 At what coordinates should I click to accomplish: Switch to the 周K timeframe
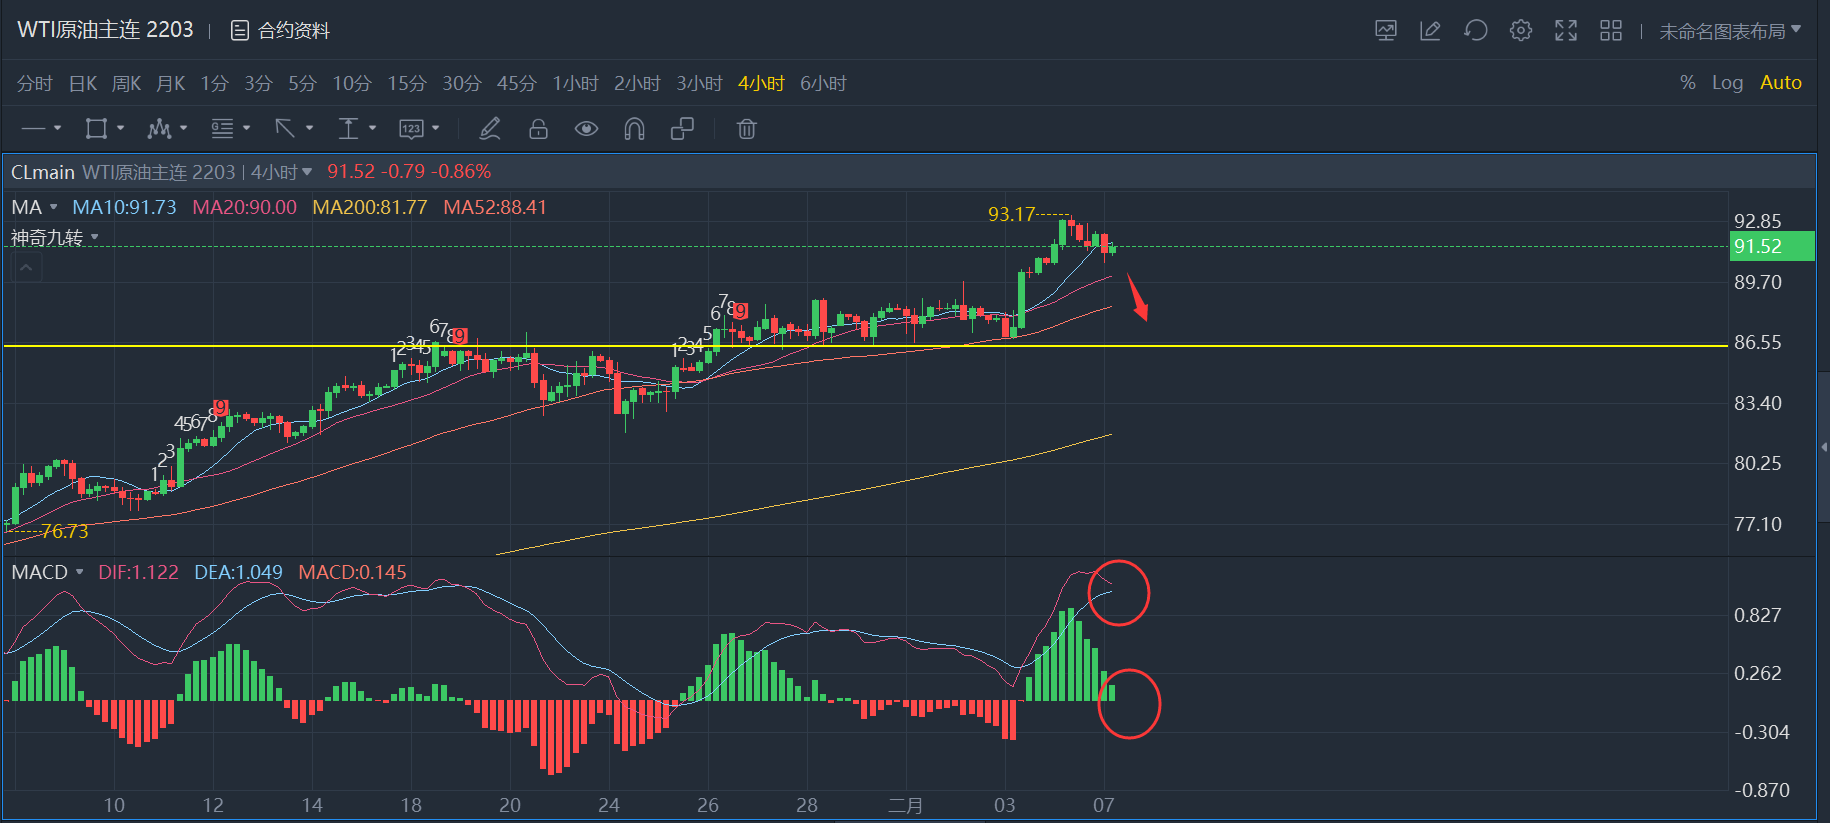coord(127,83)
